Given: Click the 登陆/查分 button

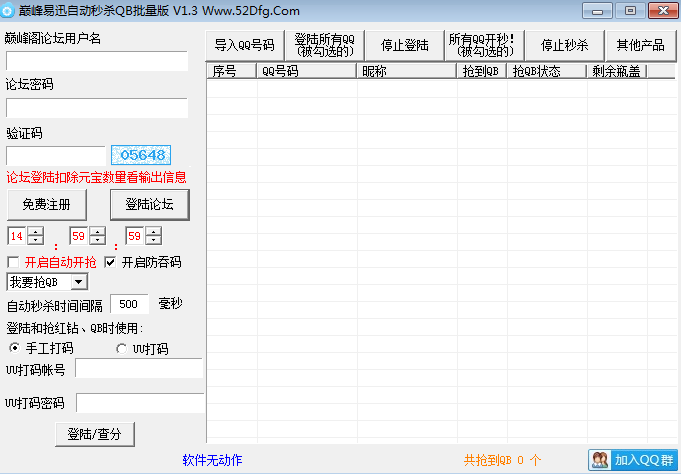Looking at the screenshot, I should (x=95, y=434).
